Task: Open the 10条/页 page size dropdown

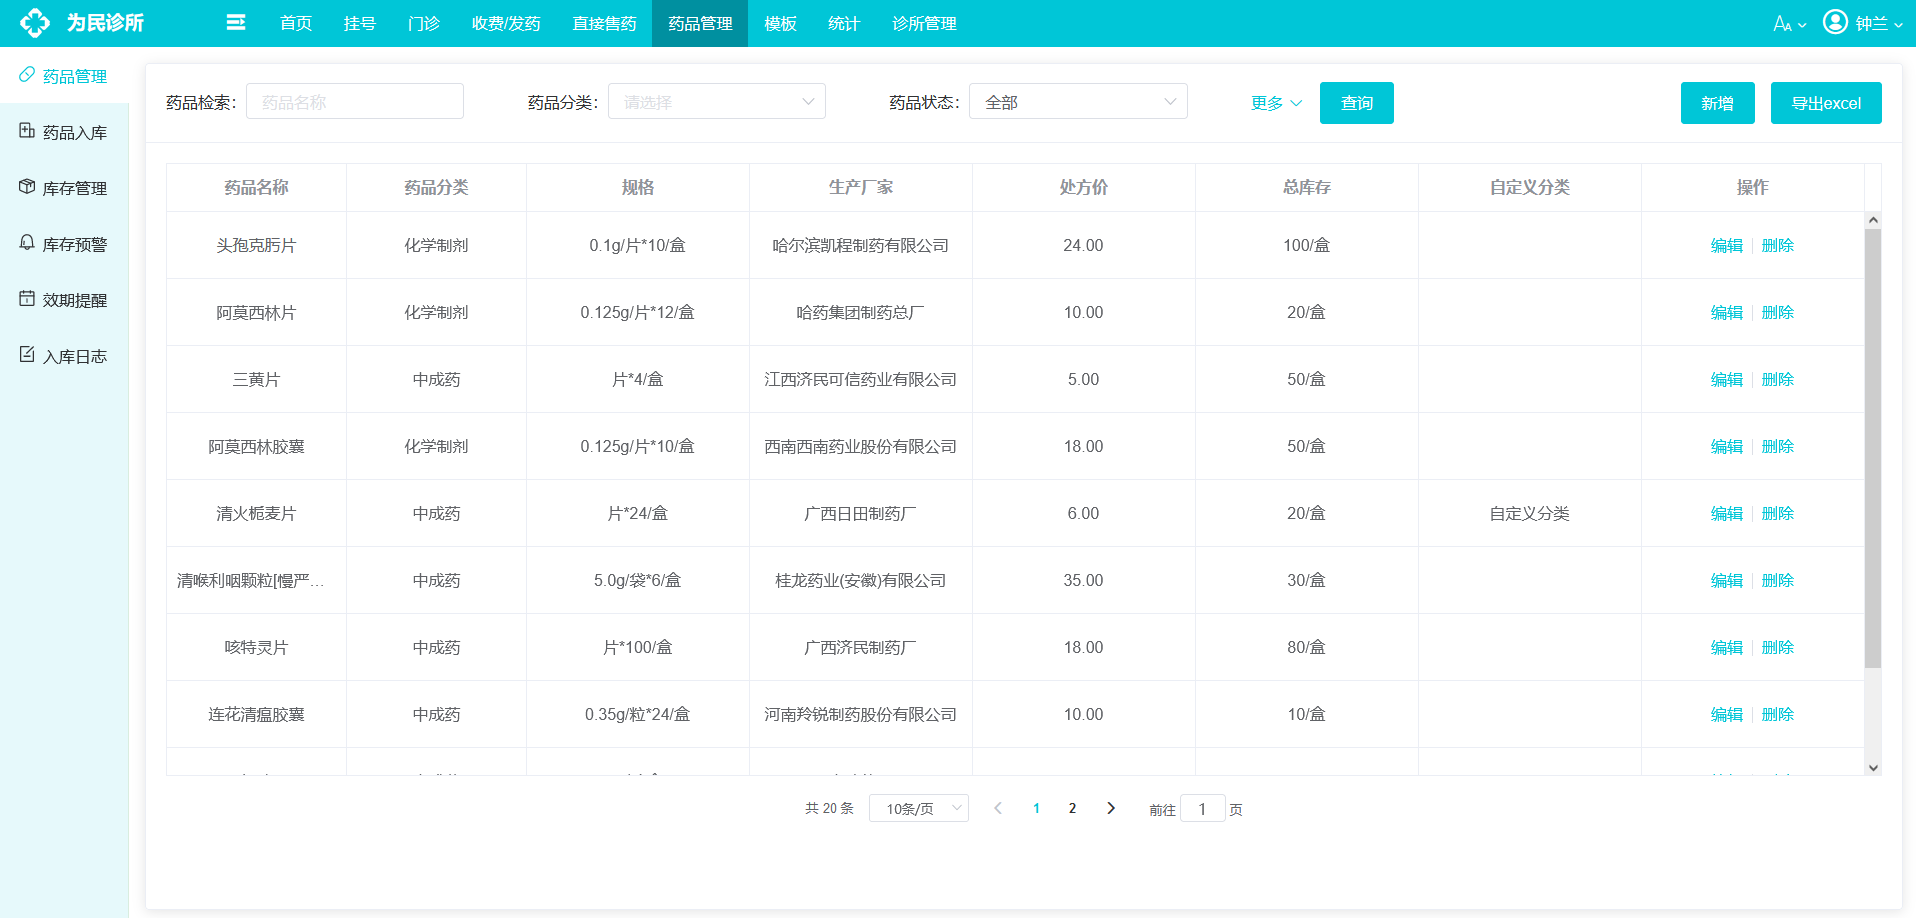Action: pos(919,808)
